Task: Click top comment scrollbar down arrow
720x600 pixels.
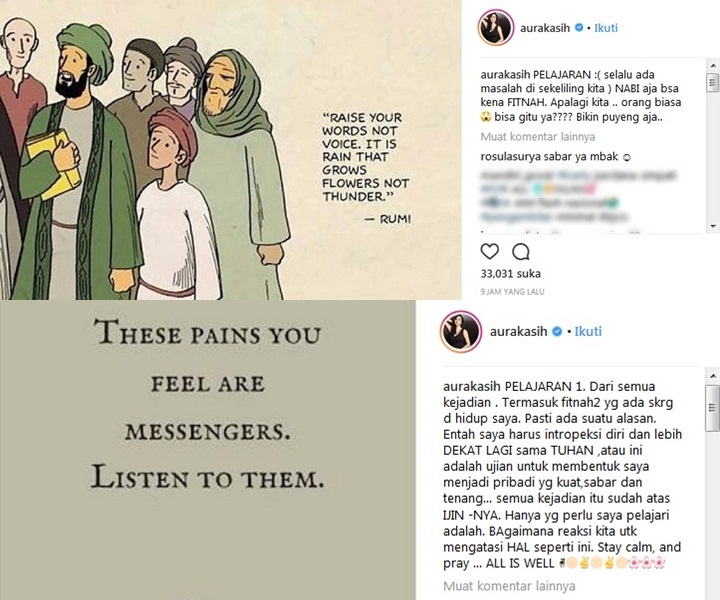Action: (x=713, y=226)
